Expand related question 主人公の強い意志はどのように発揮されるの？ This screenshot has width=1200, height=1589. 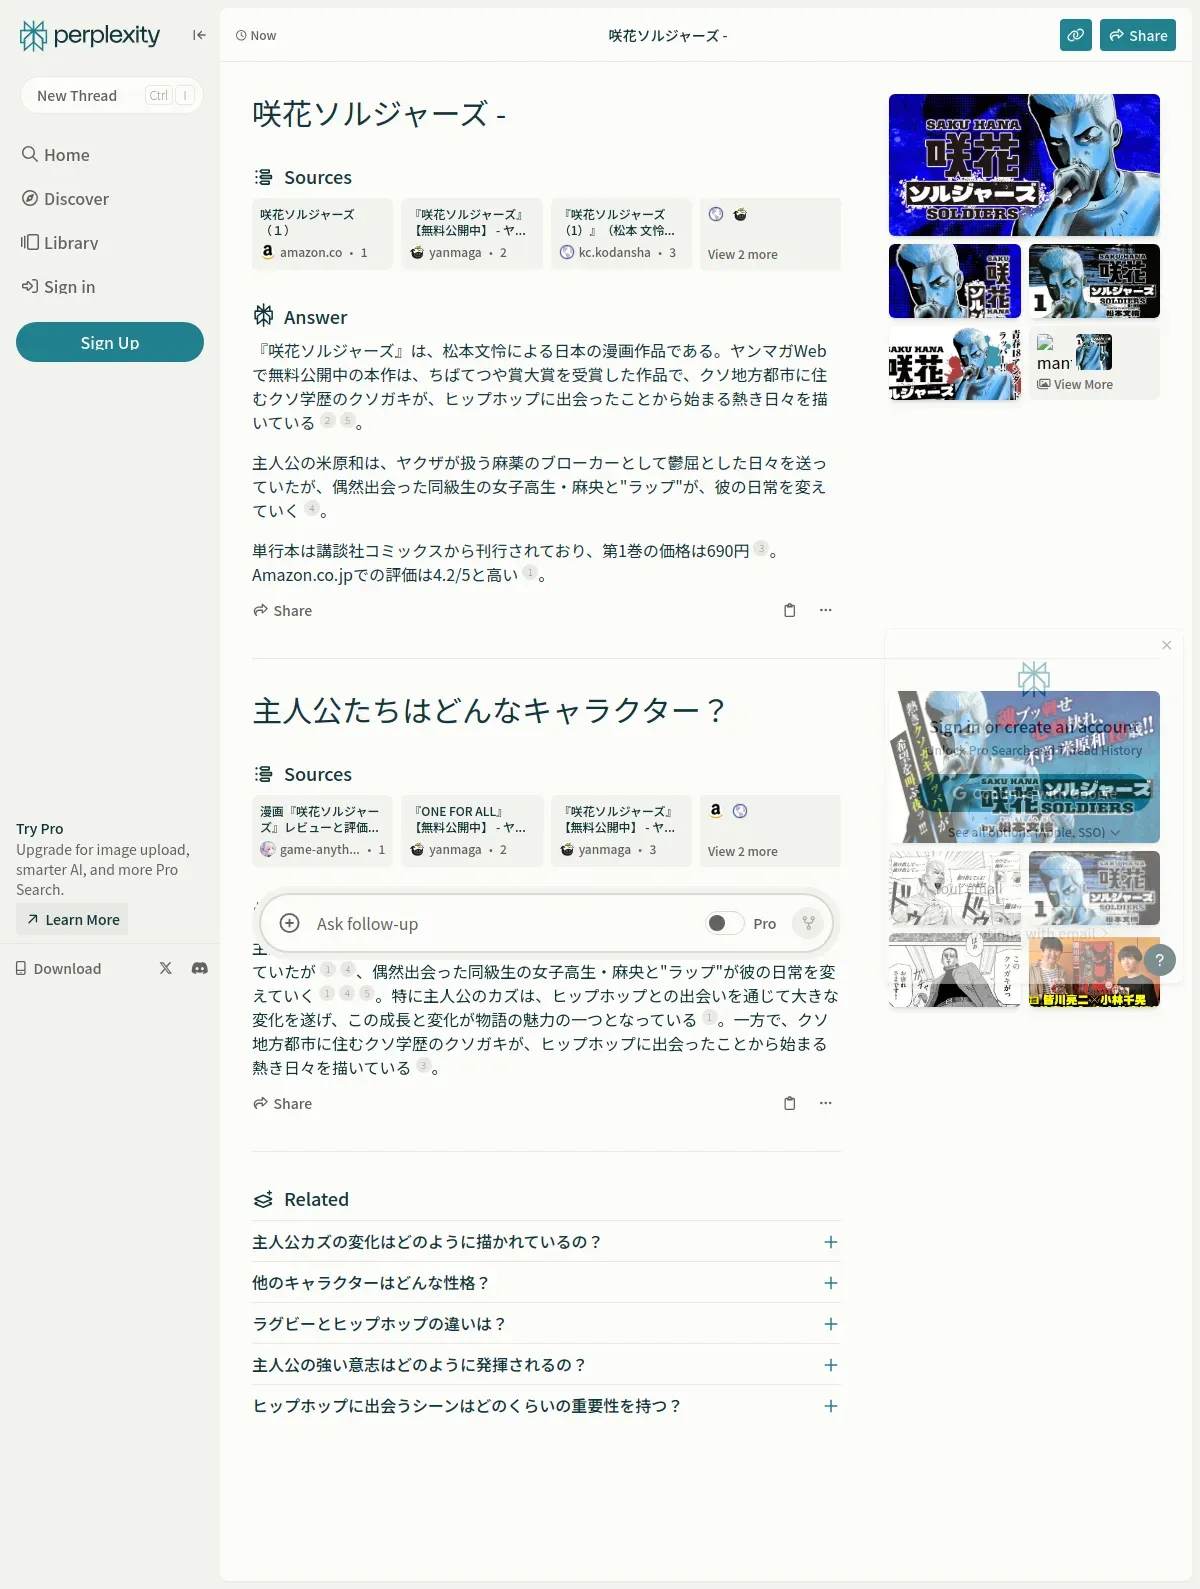pyautogui.click(x=546, y=1365)
